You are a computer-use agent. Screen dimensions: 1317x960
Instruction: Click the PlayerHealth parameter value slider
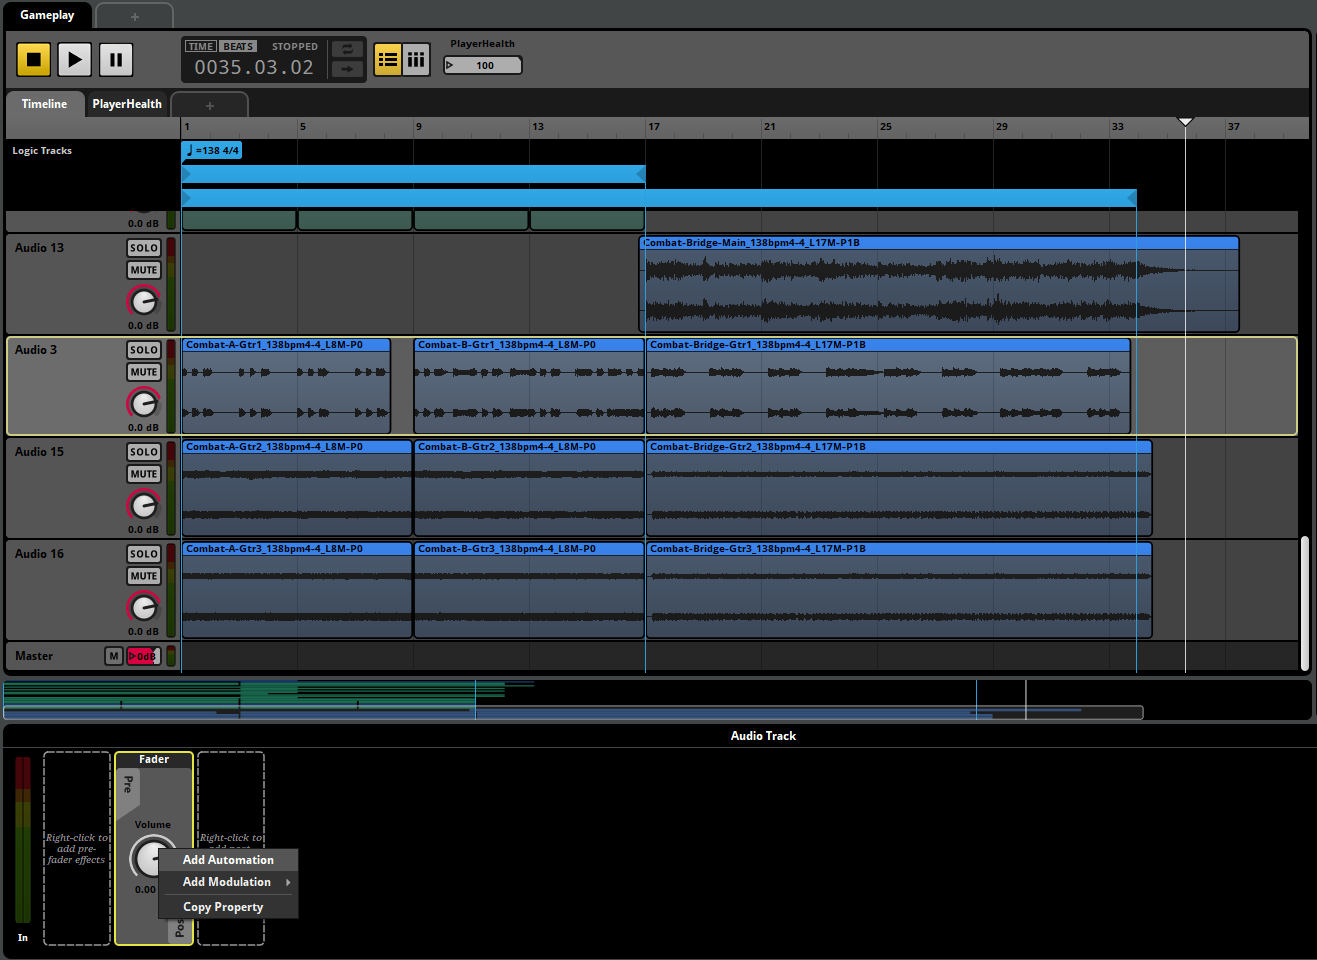pyautogui.click(x=483, y=65)
